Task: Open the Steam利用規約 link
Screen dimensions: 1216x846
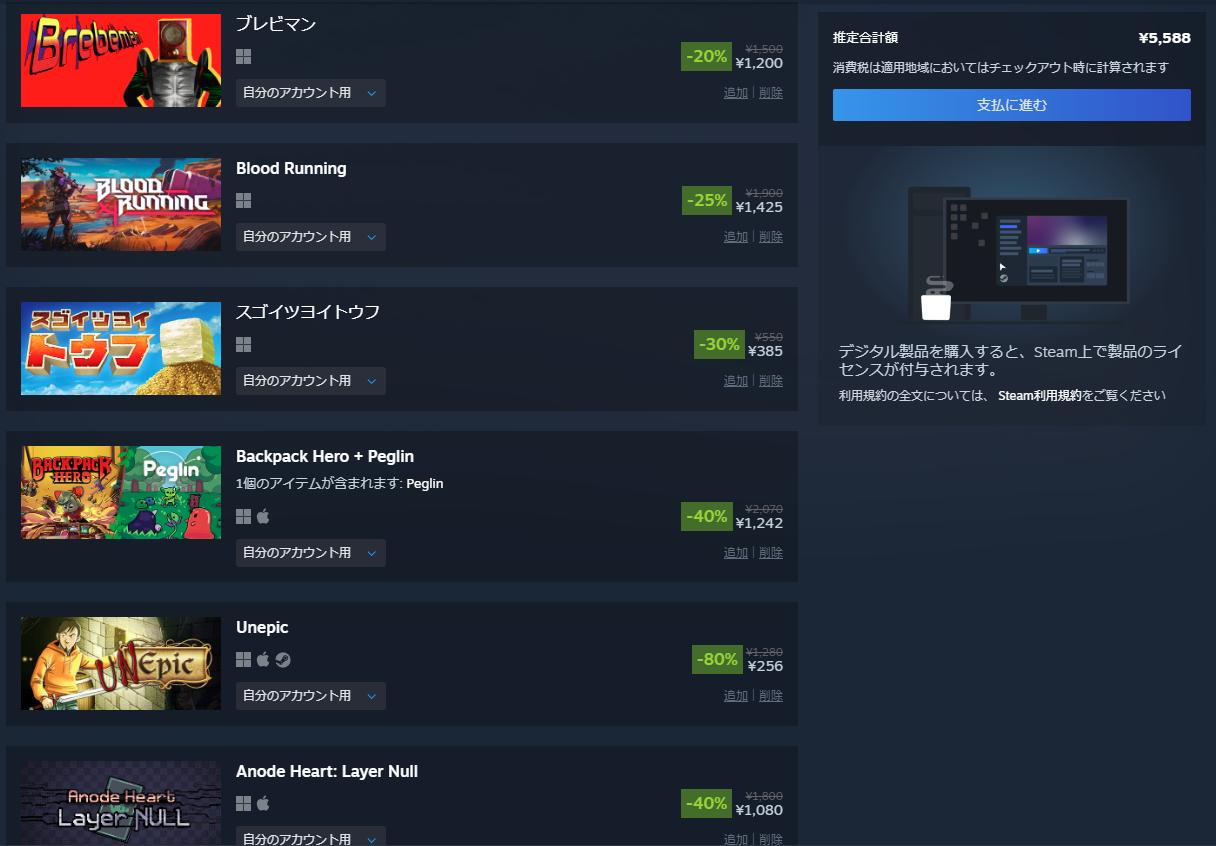Action: point(1039,396)
